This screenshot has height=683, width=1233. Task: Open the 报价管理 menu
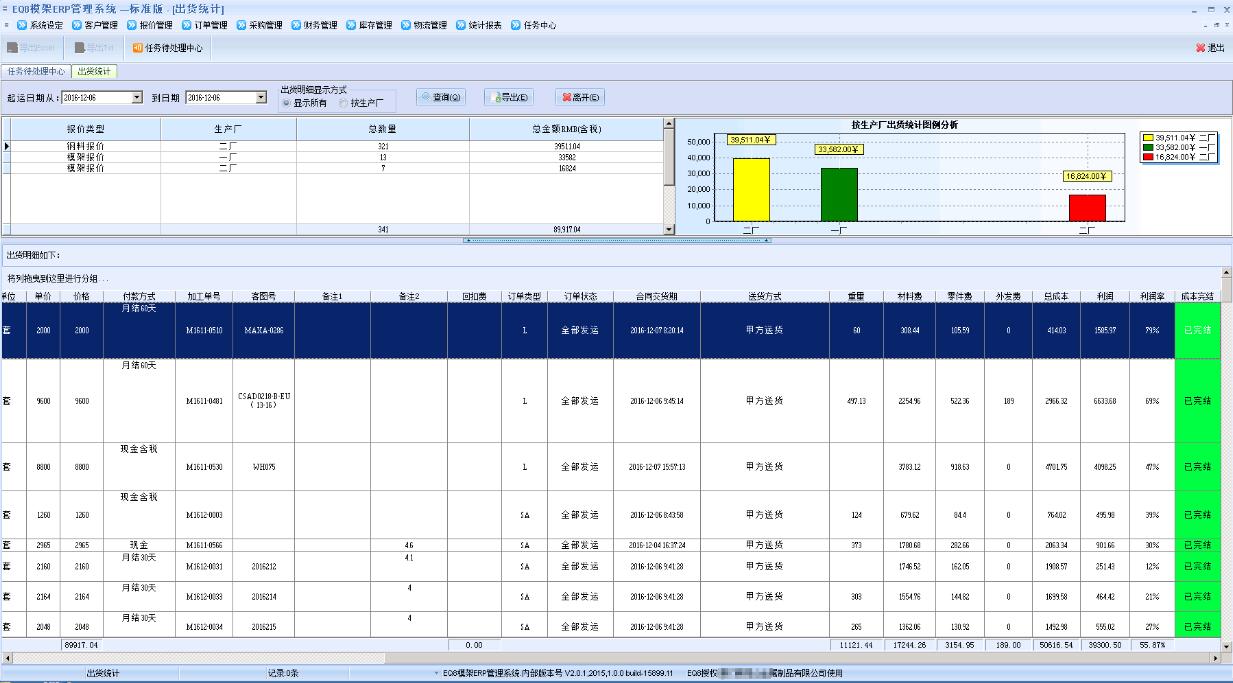coord(150,25)
